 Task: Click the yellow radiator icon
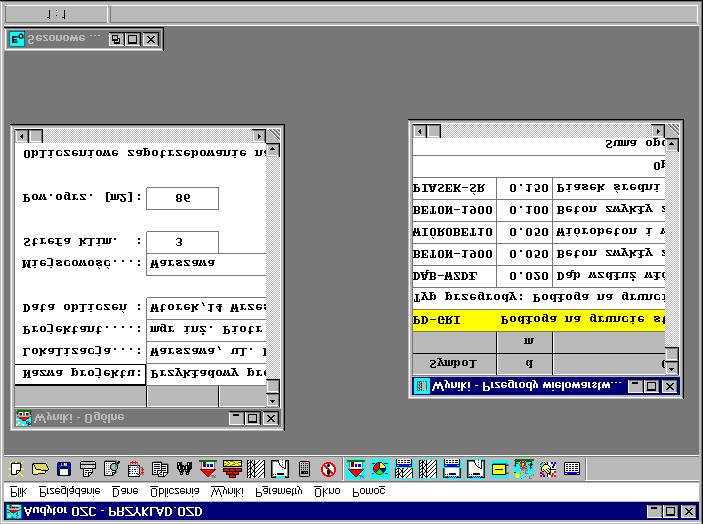[x=499, y=469]
